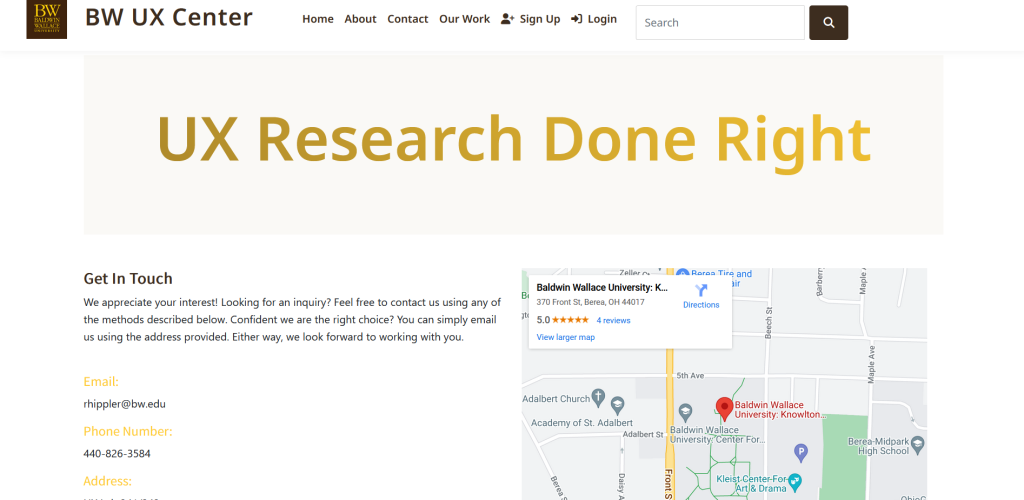The height and width of the screenshot is (500, 1024).
Task: Click the Academy of St. Adalbert marker
Action: tap(617, 405)
